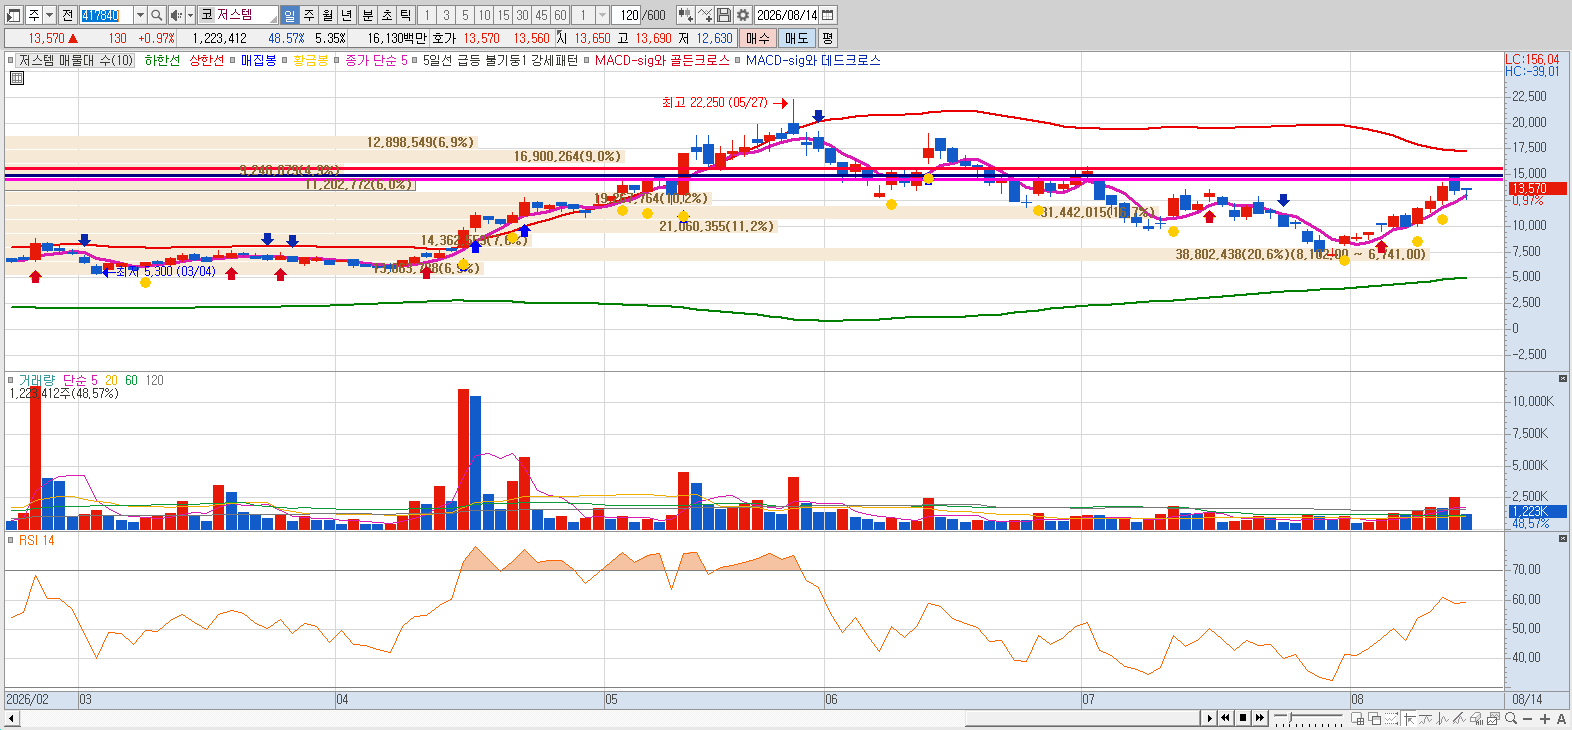
Task: Select the 주 weekly period tab
Action: (x=309, y=15)
